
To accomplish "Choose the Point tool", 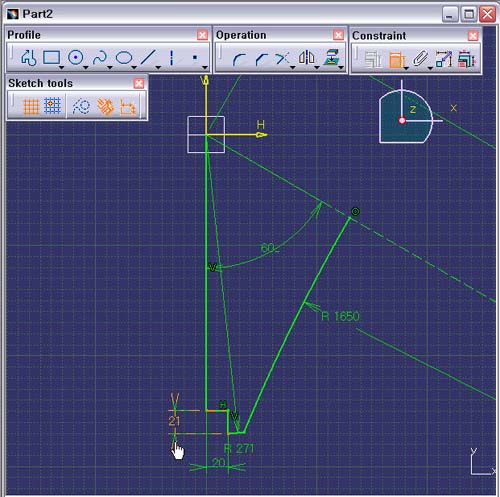I will coord(195,57).
